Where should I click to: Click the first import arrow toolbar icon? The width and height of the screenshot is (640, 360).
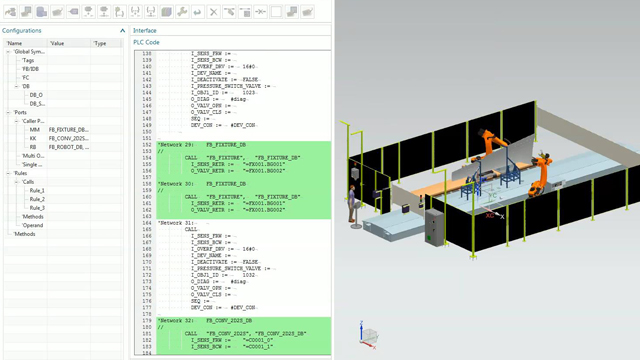pyautogui.click(x=11, y=12)
